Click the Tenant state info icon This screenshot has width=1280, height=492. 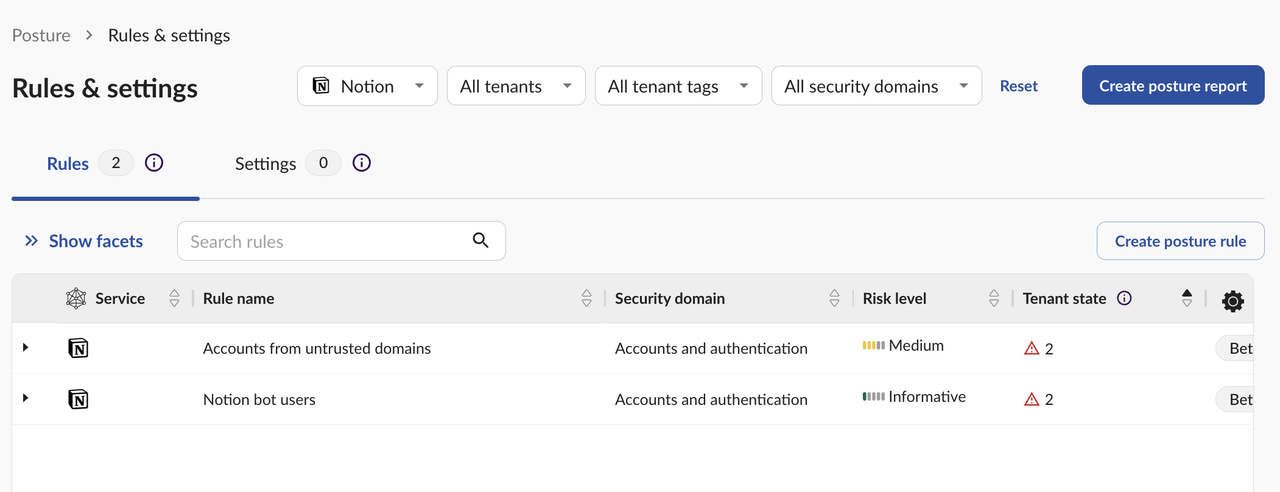click(1124, 298)
